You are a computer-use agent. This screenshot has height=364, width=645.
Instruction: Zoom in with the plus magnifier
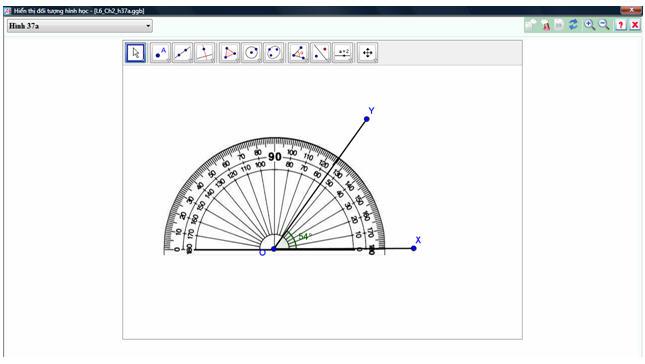click(x=589, y=25)
